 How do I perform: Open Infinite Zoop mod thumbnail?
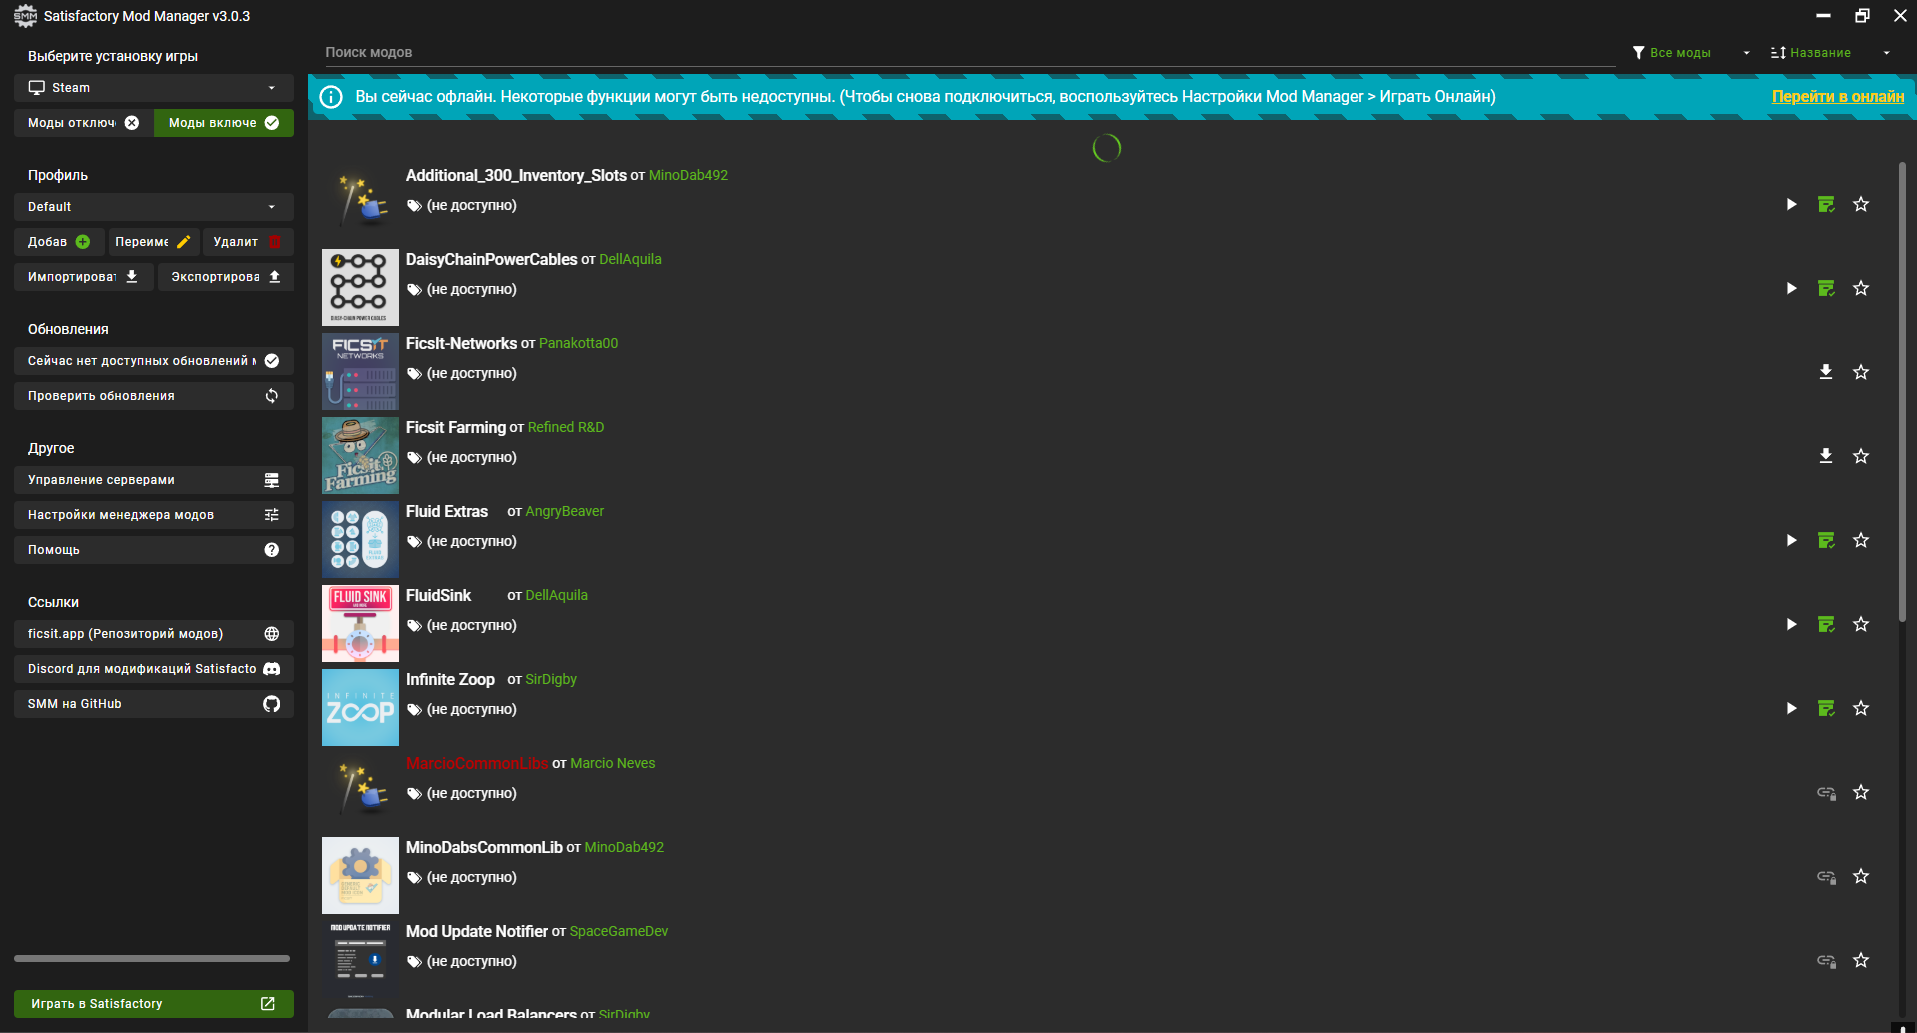360,708
